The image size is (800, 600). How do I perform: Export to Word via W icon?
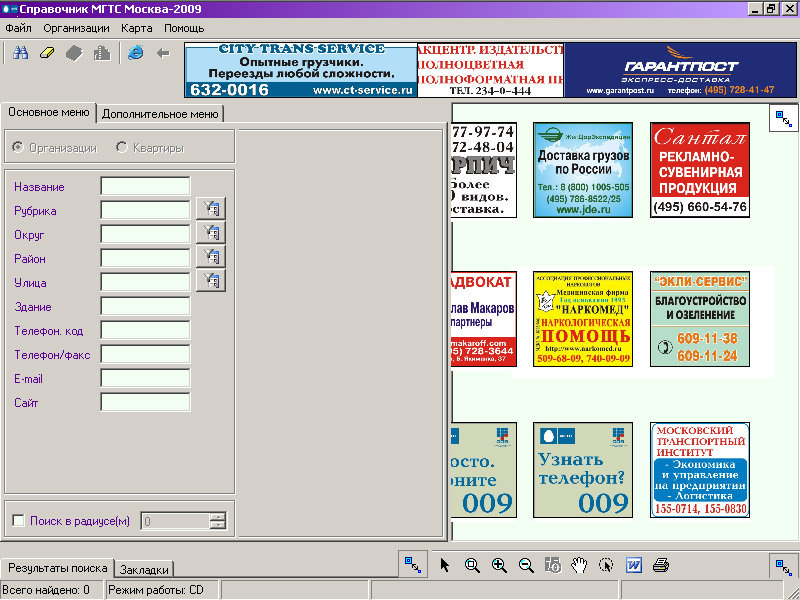point(634,565)
